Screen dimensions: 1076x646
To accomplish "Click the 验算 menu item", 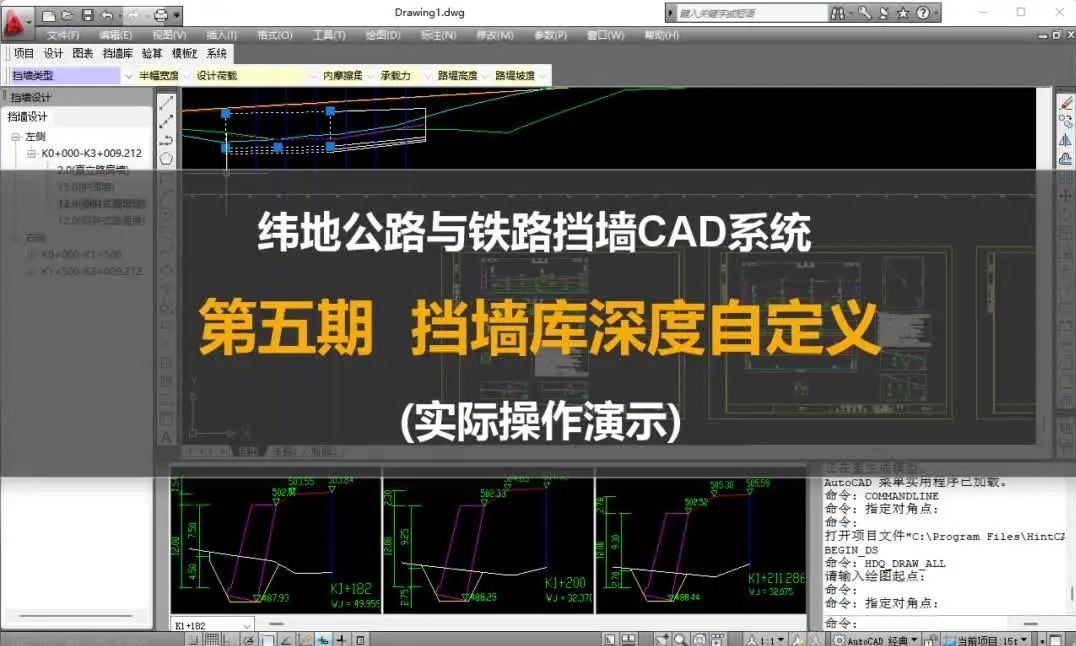I will point(152,54).
